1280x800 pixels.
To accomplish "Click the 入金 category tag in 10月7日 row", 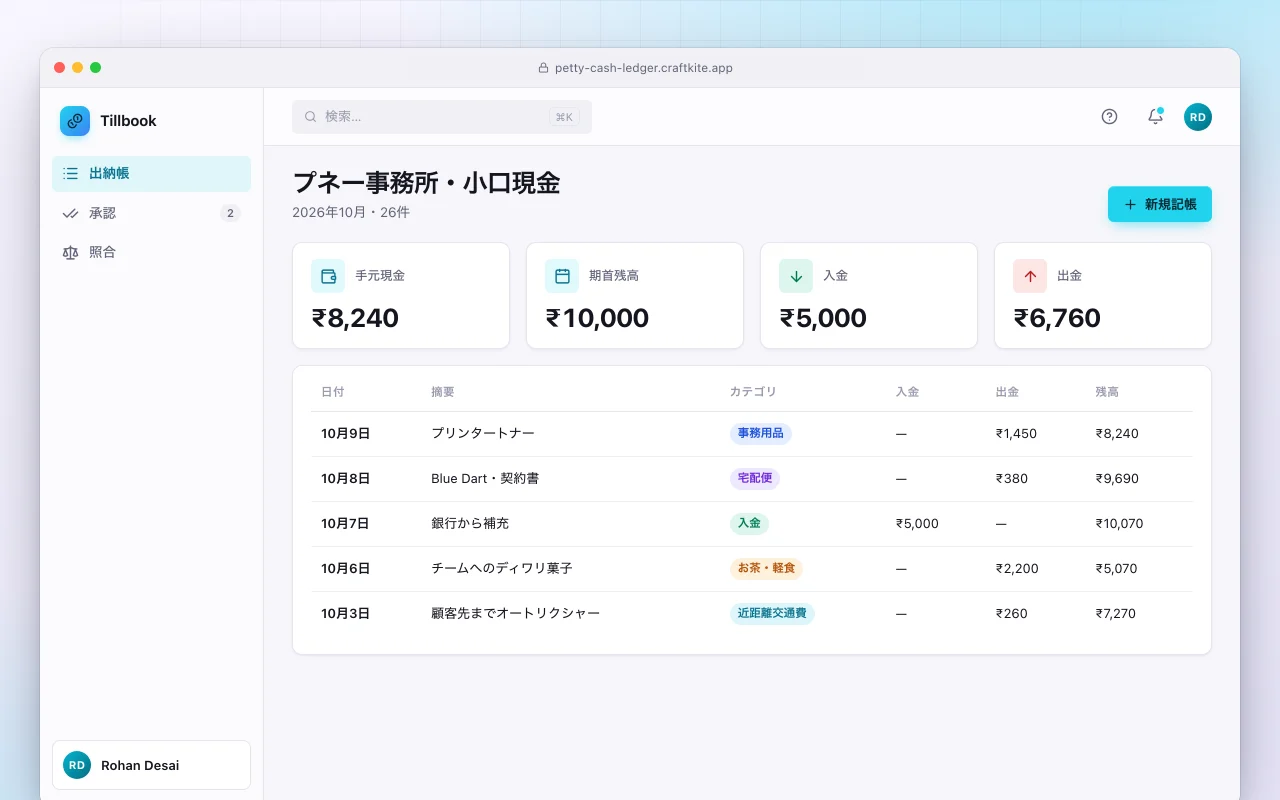I will click(x=749, y=524).
